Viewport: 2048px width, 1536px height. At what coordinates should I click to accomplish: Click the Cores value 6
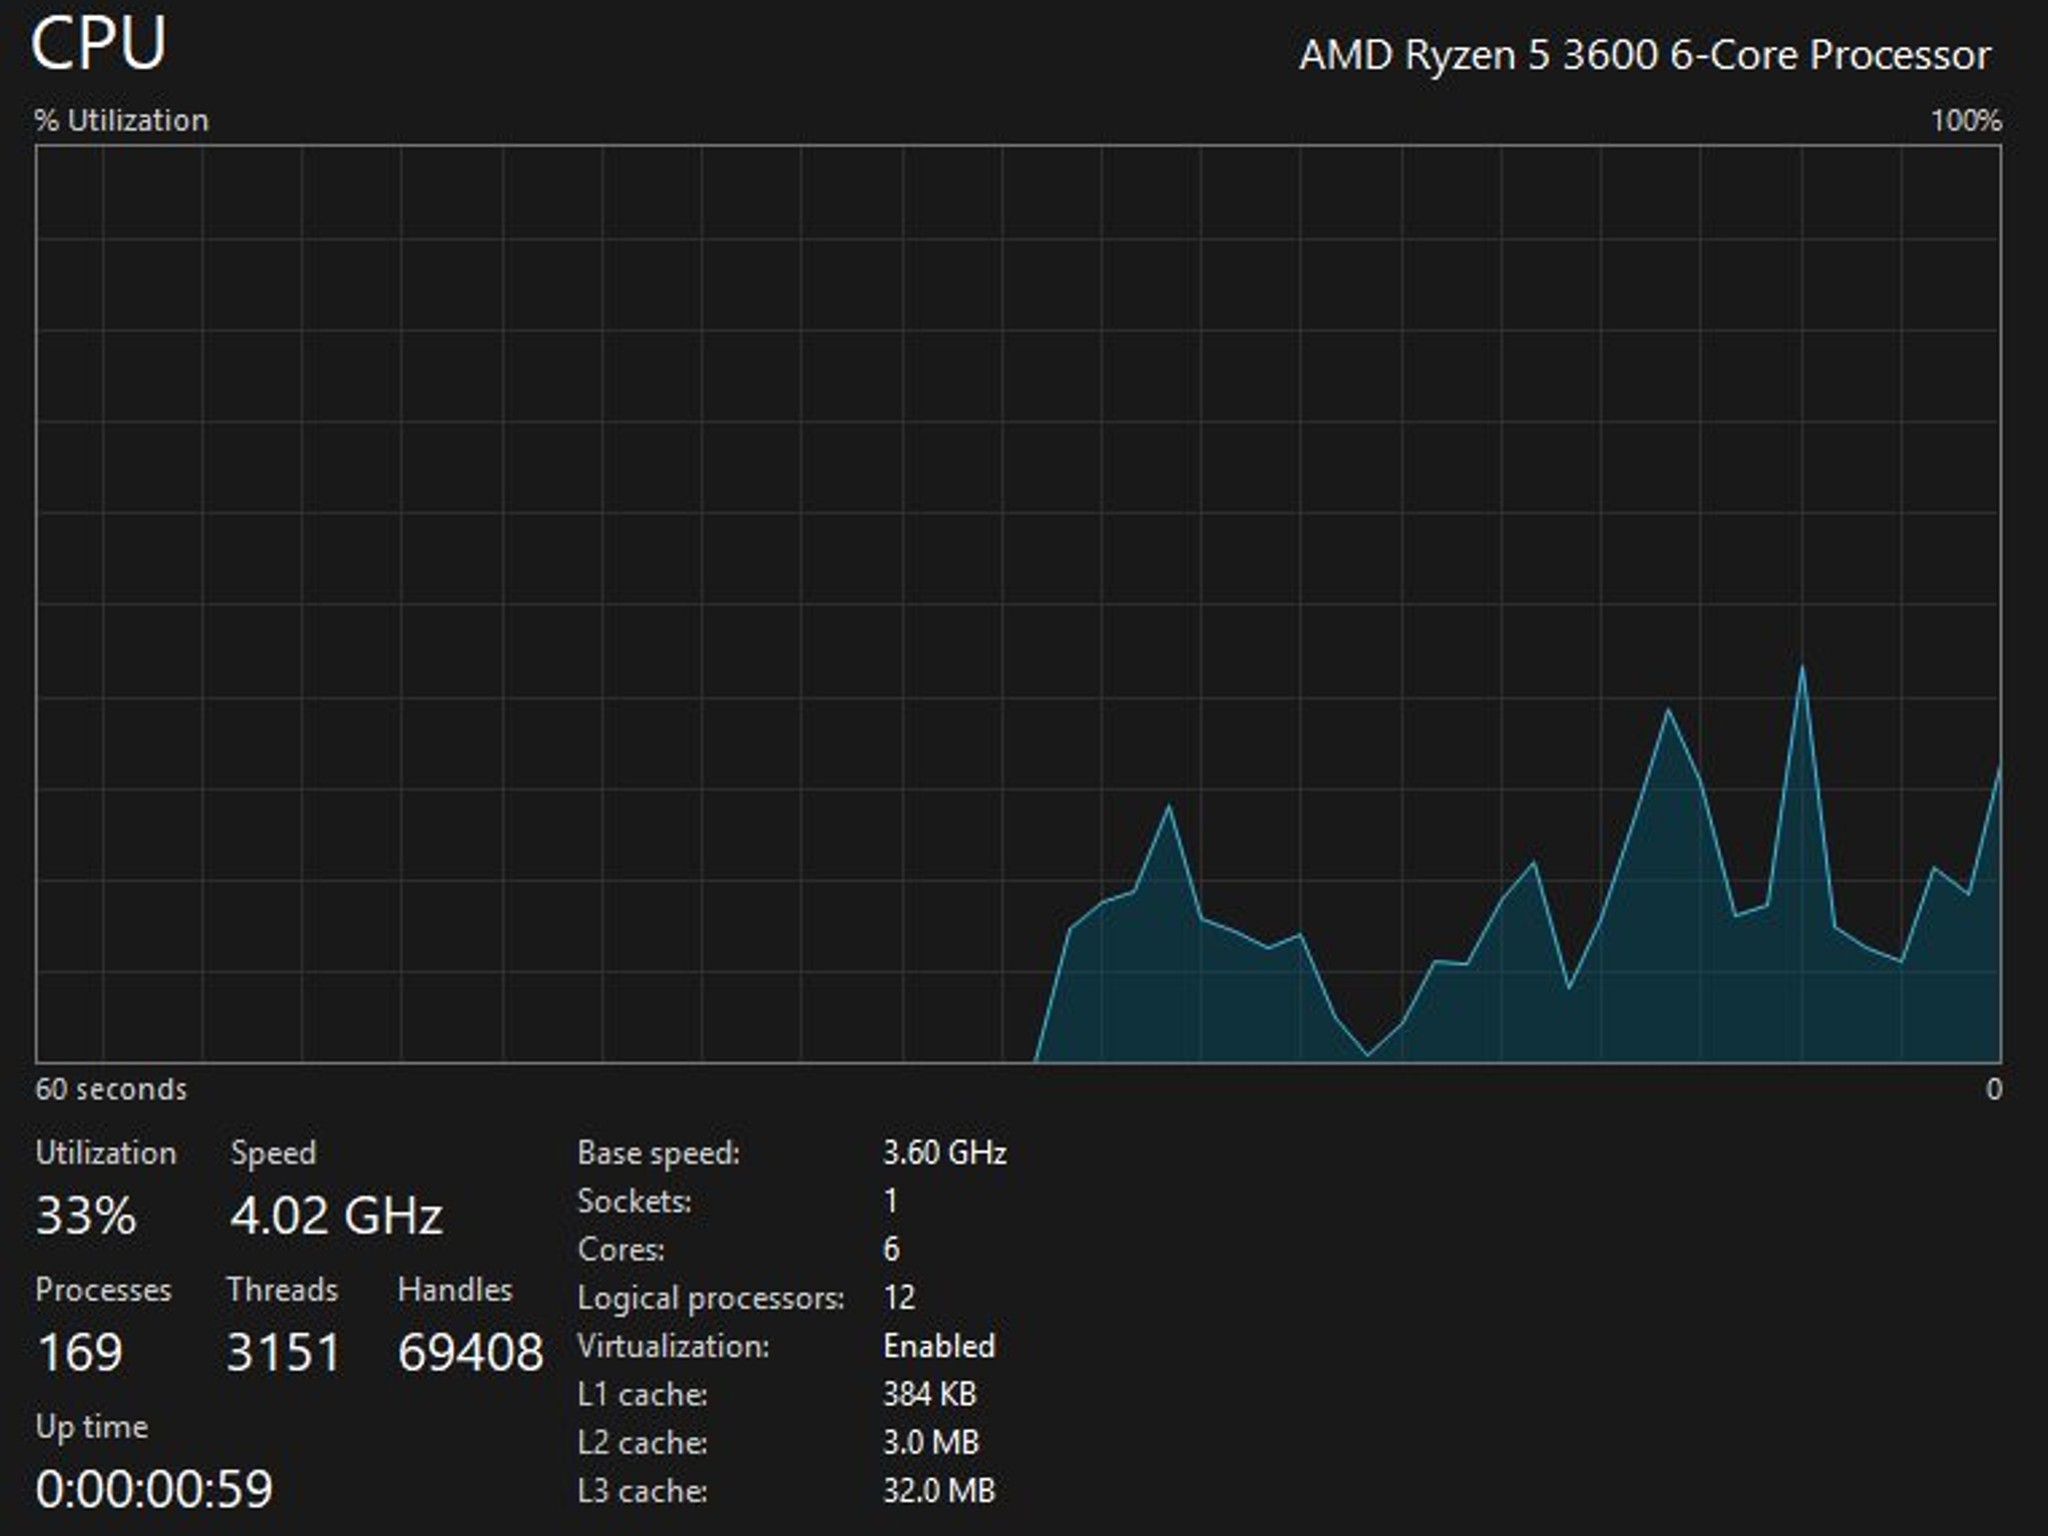[891, 1249]
